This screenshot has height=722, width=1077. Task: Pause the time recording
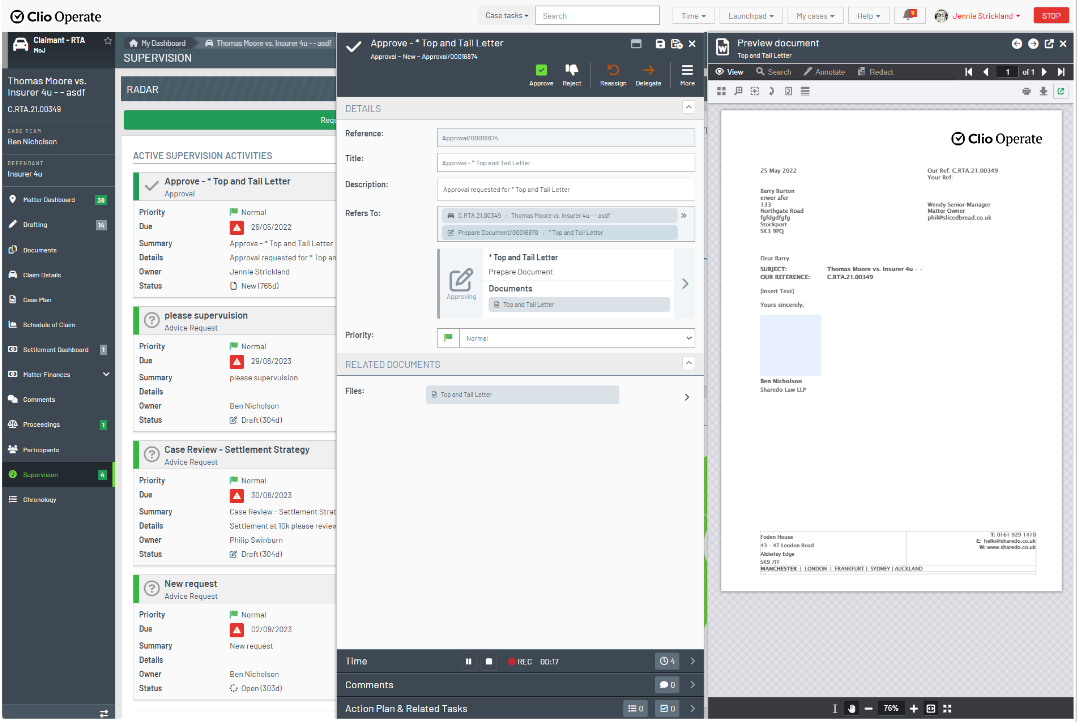click(x=468, y=662)
